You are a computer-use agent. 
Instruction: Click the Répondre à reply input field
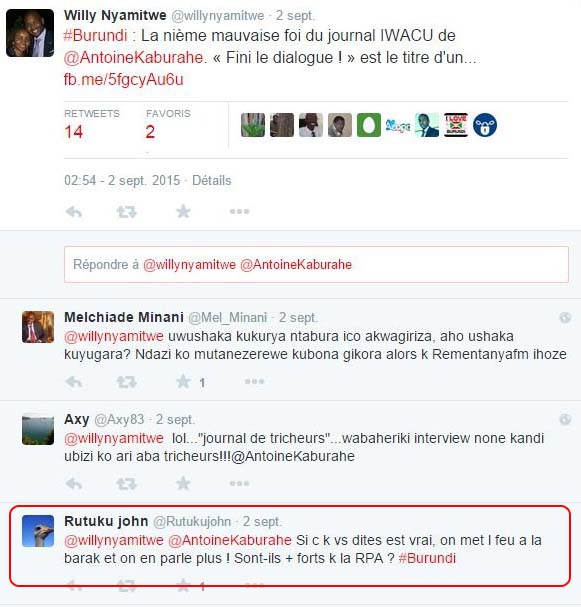[316, 264]
